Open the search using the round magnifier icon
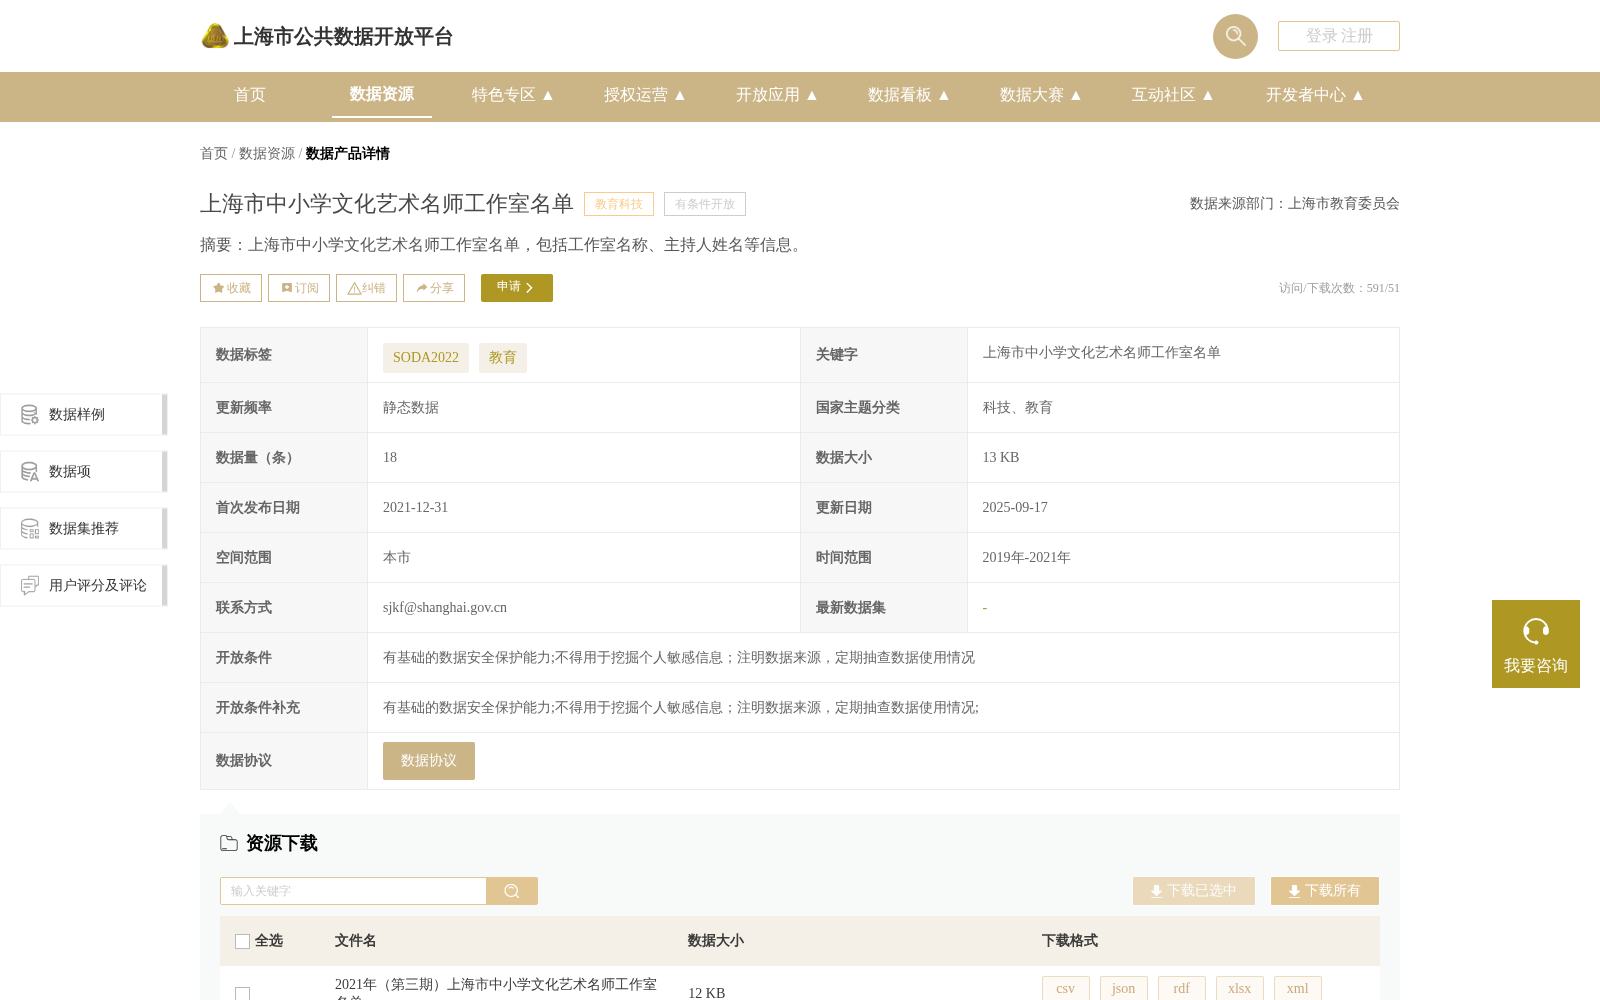 point(1235,36)
